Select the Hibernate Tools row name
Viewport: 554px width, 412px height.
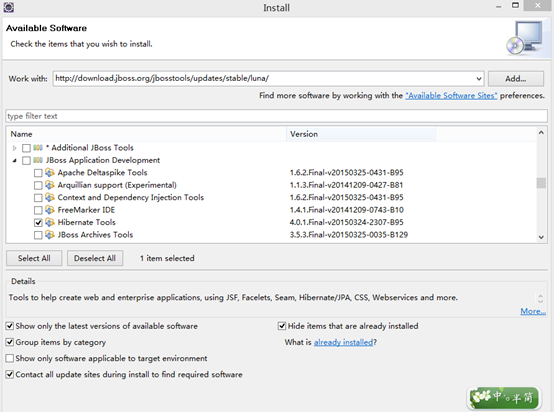click(87, 222)
